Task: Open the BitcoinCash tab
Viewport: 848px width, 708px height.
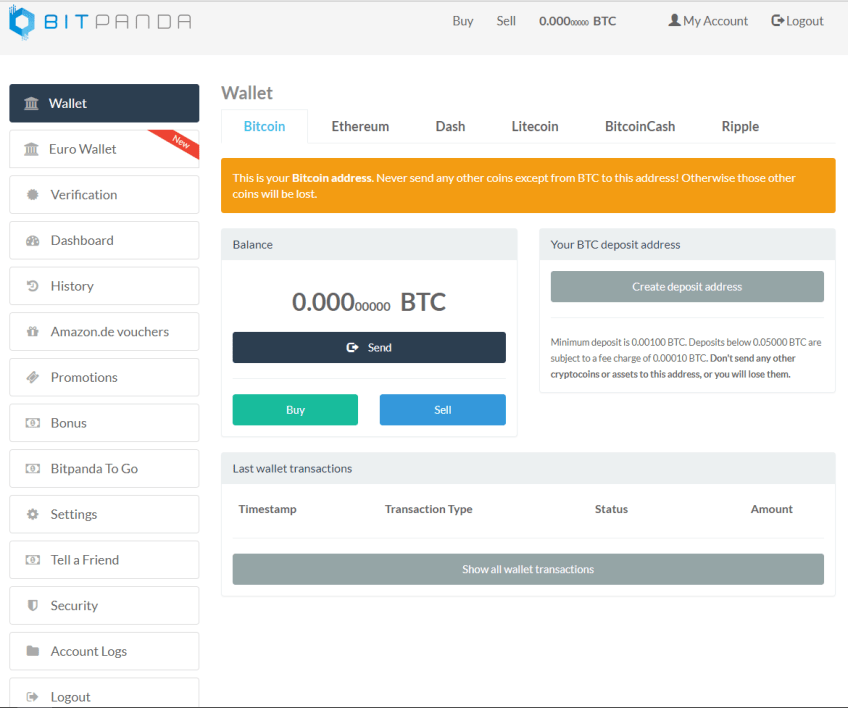Action: [x=640, y=126]
